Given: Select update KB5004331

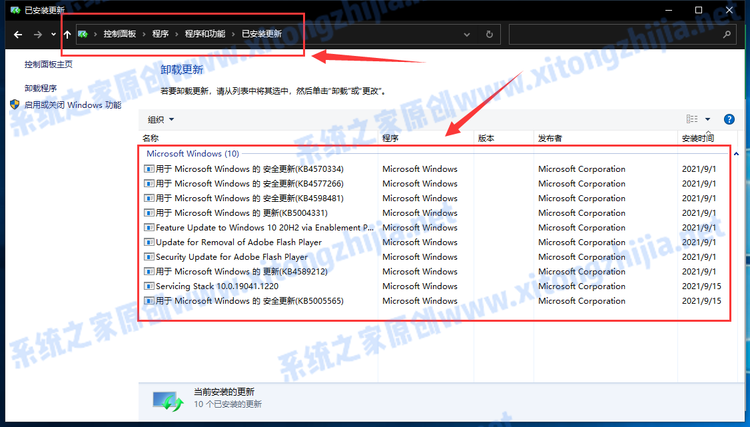Looking at the screenshot, I should point(242,213).
